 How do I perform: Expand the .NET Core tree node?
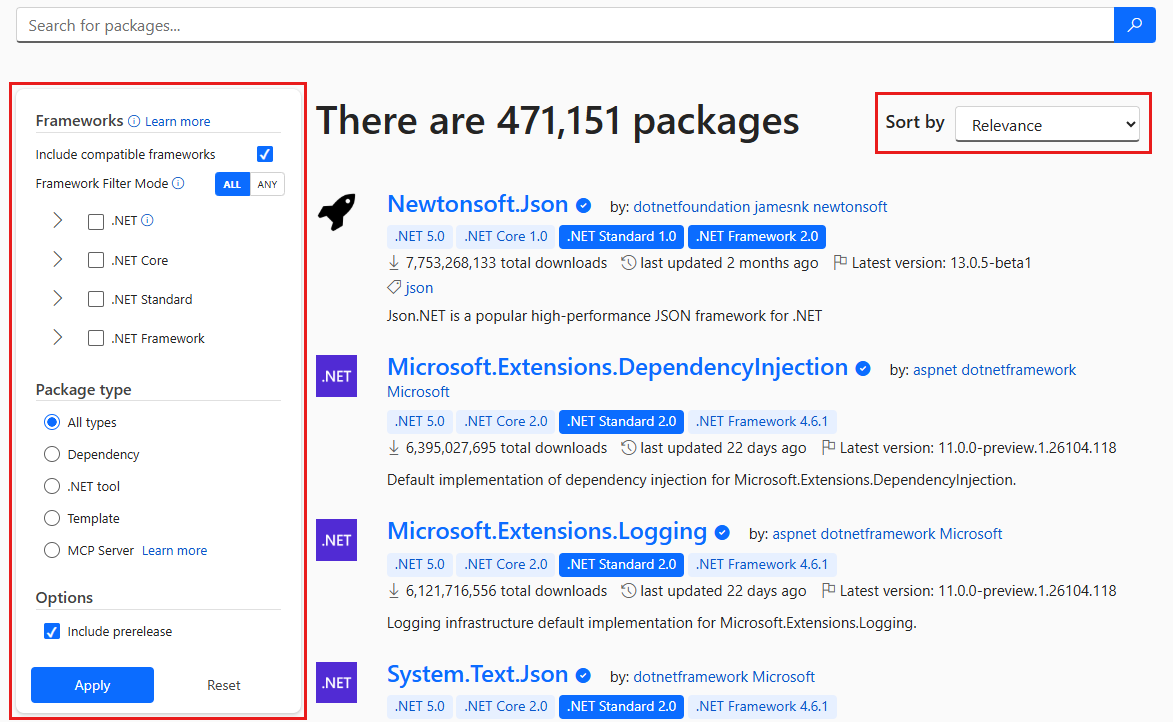pyautogui.click(x=58, y=259)
